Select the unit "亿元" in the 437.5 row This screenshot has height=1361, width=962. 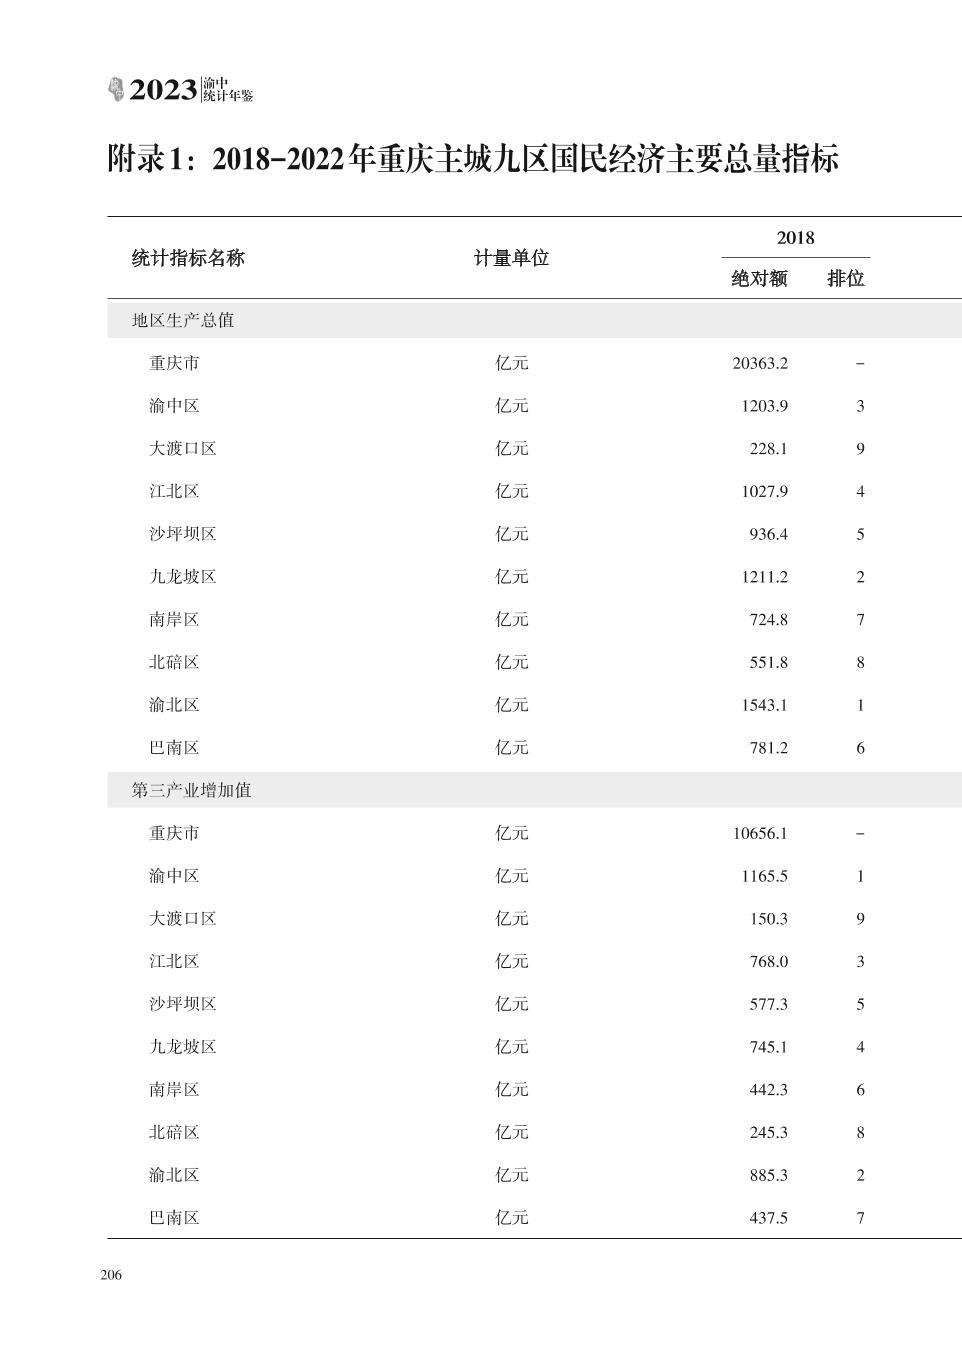[x=511, y=1218]
